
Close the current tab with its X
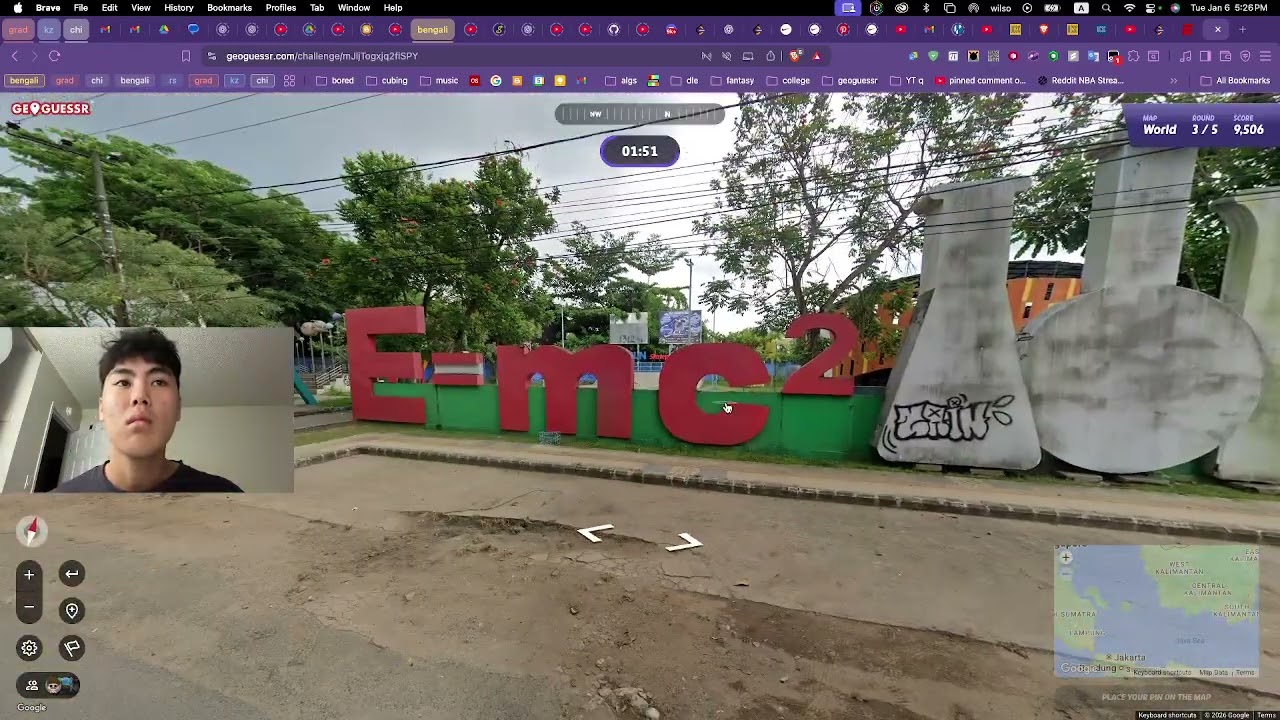click(1217, 29)
